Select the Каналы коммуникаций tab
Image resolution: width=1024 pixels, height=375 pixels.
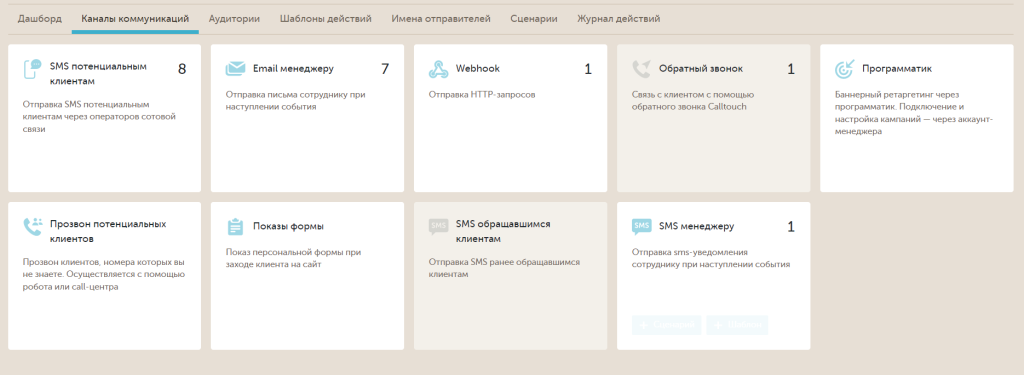click(x=135, y=19)
